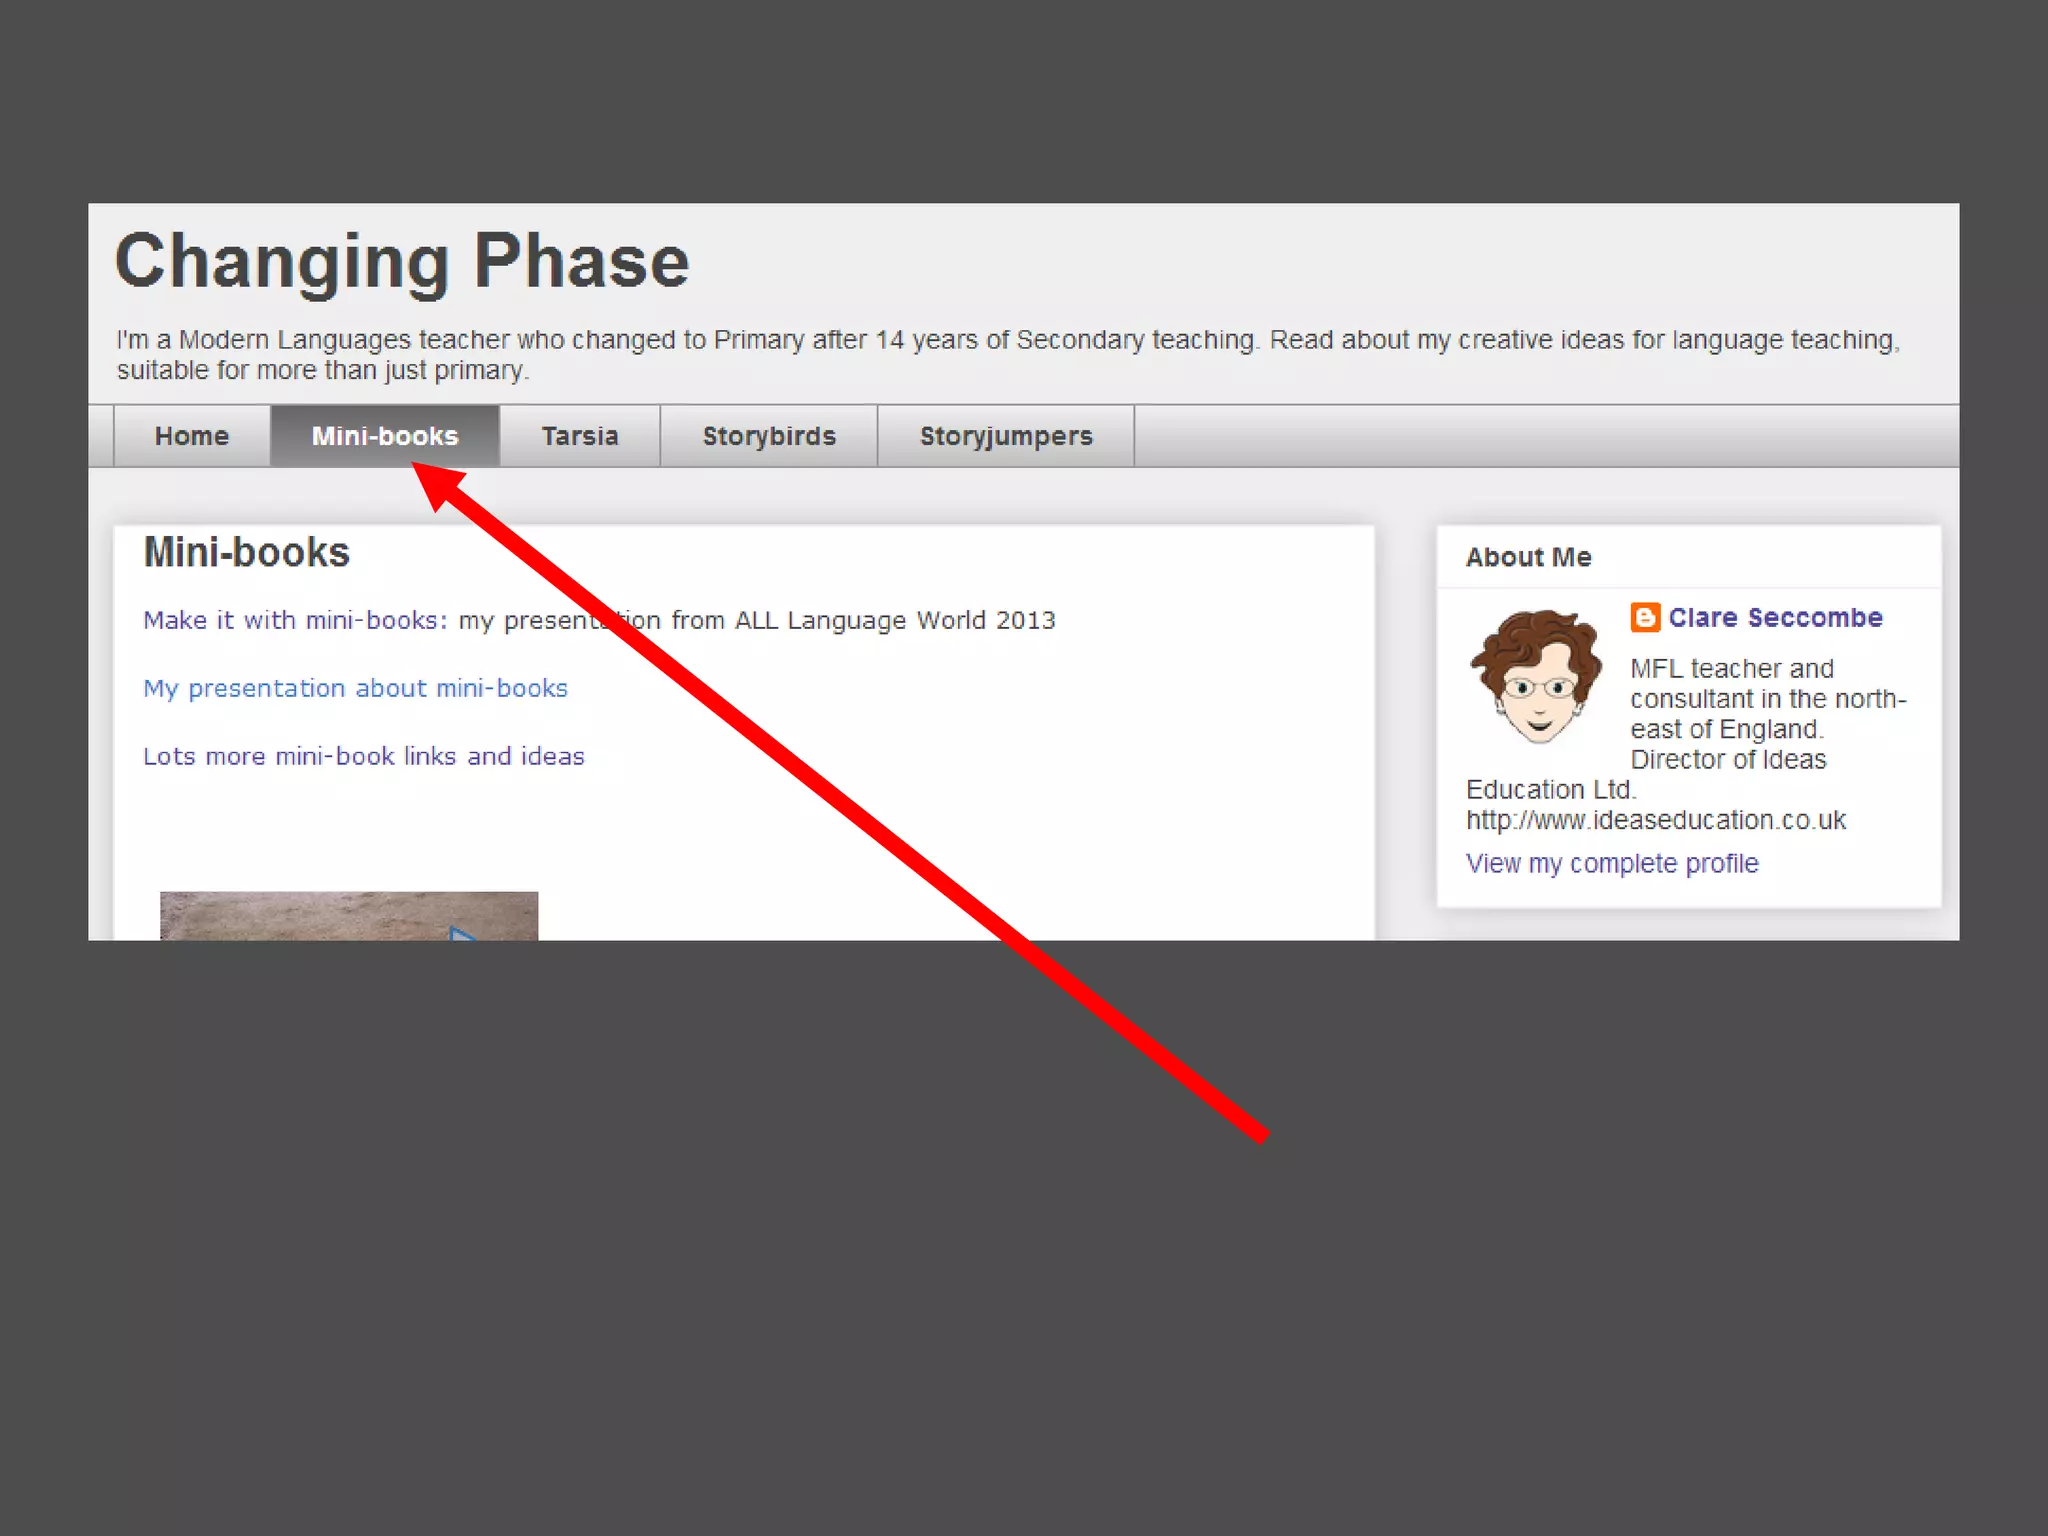Image resolution: width=2048 pixels, height=1536 pixels.
Task: Click the partially visible photo thumbnail
Action: [x=348, y=915]
